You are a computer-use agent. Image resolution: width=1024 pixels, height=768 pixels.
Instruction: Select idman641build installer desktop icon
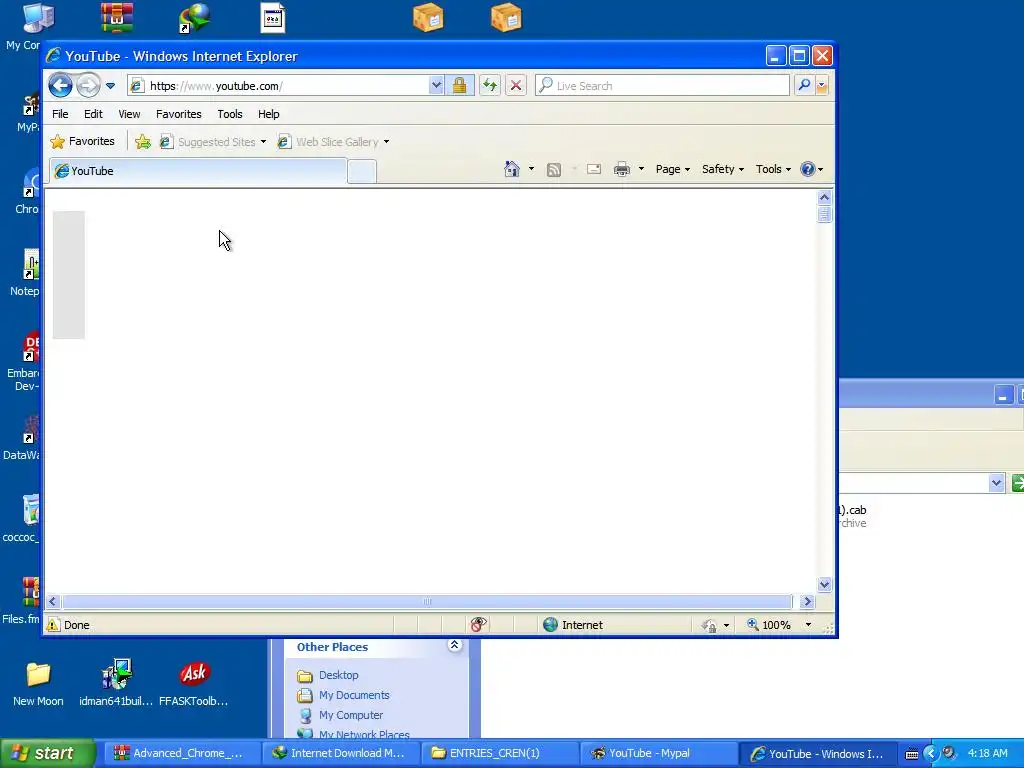[116, 682]
